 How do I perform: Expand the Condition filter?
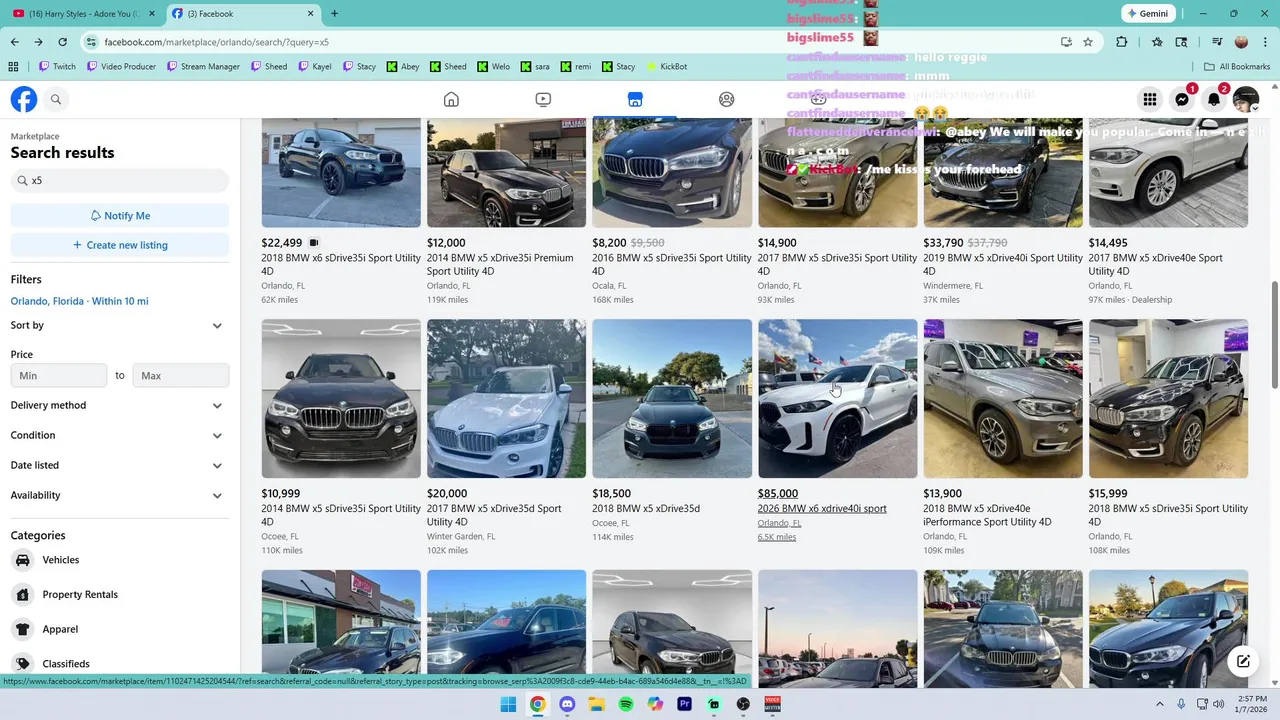click(120, 436)
